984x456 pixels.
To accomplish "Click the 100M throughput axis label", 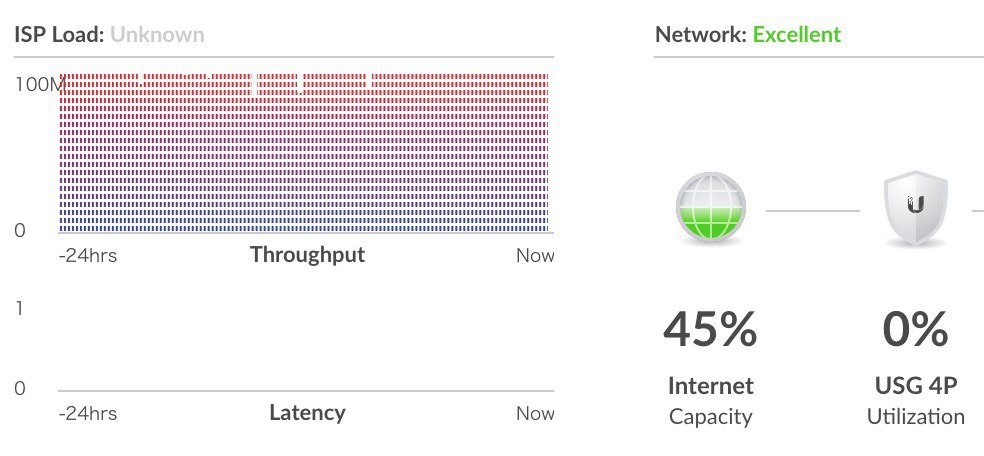I will pyautogui.click(x=40, y=84).
